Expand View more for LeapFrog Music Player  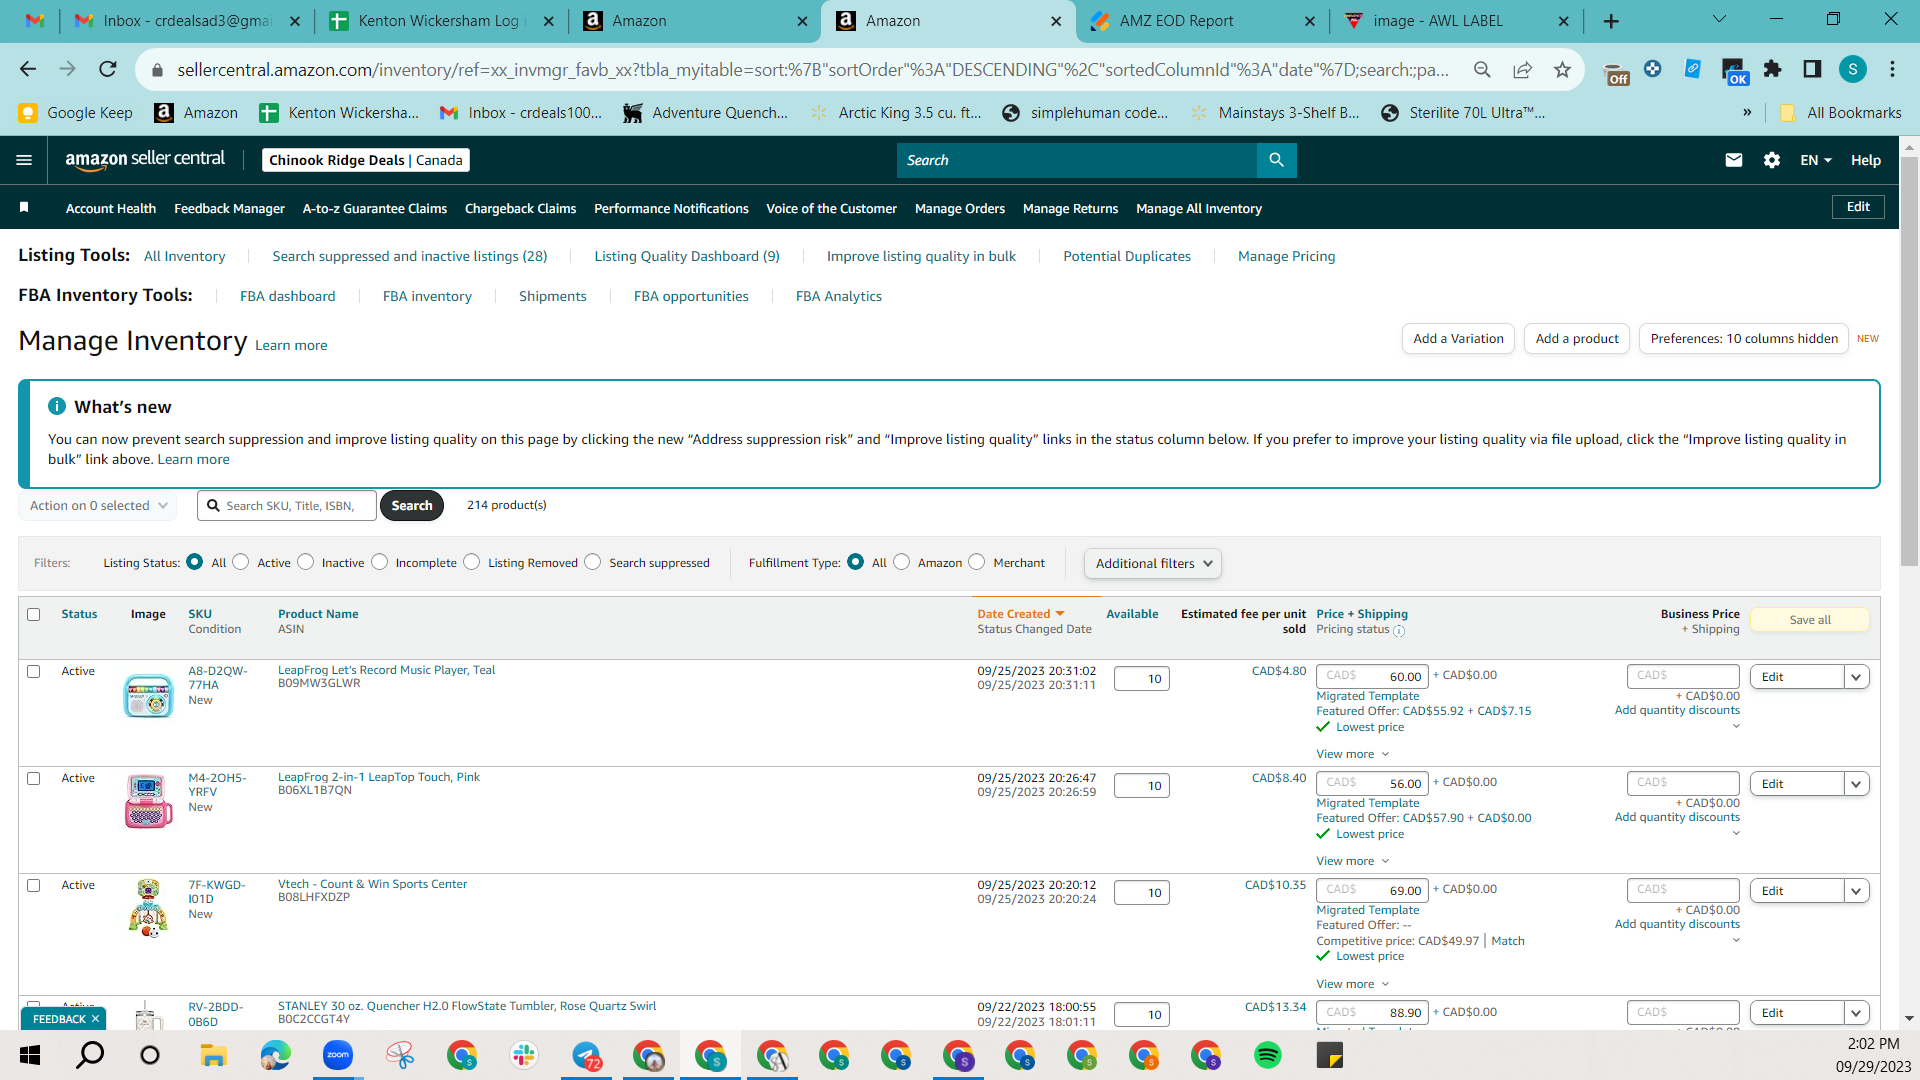pyautogui.click(x=1353, y=754)
